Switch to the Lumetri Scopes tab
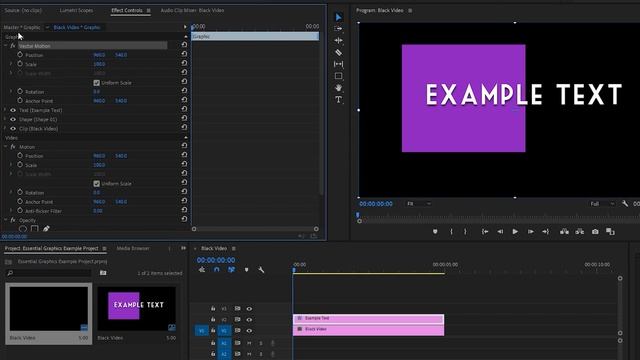This screenshot has height=360, width=640. pos(76,10)
